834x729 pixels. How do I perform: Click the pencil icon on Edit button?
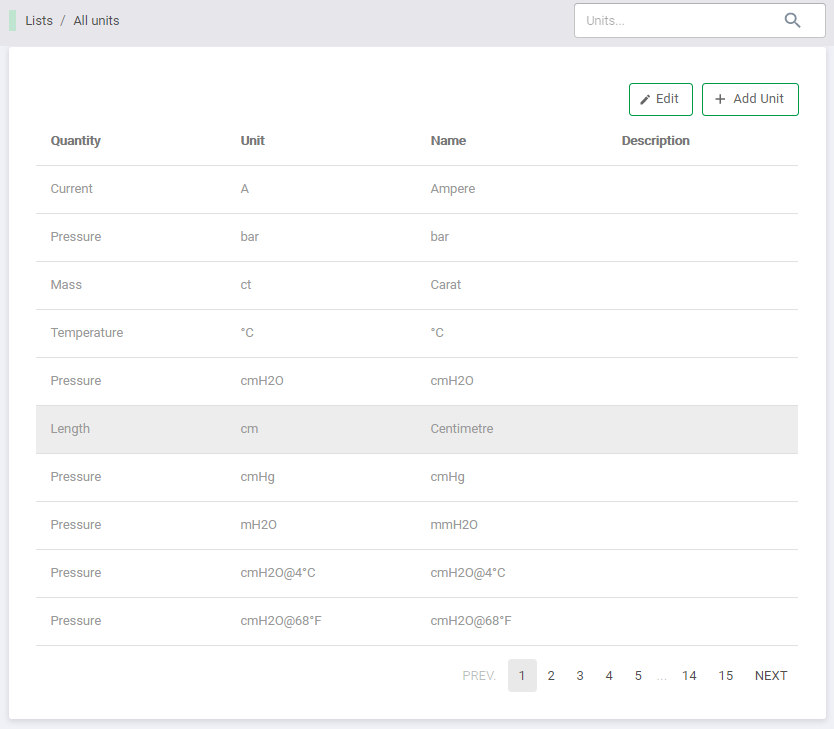coord(645,100)
